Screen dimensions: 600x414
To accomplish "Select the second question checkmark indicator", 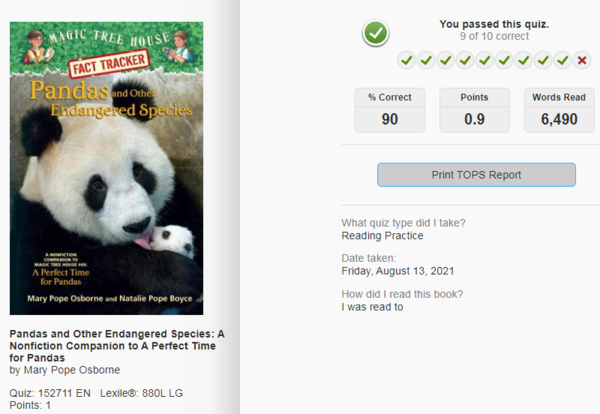I will [x=426, y=60].
